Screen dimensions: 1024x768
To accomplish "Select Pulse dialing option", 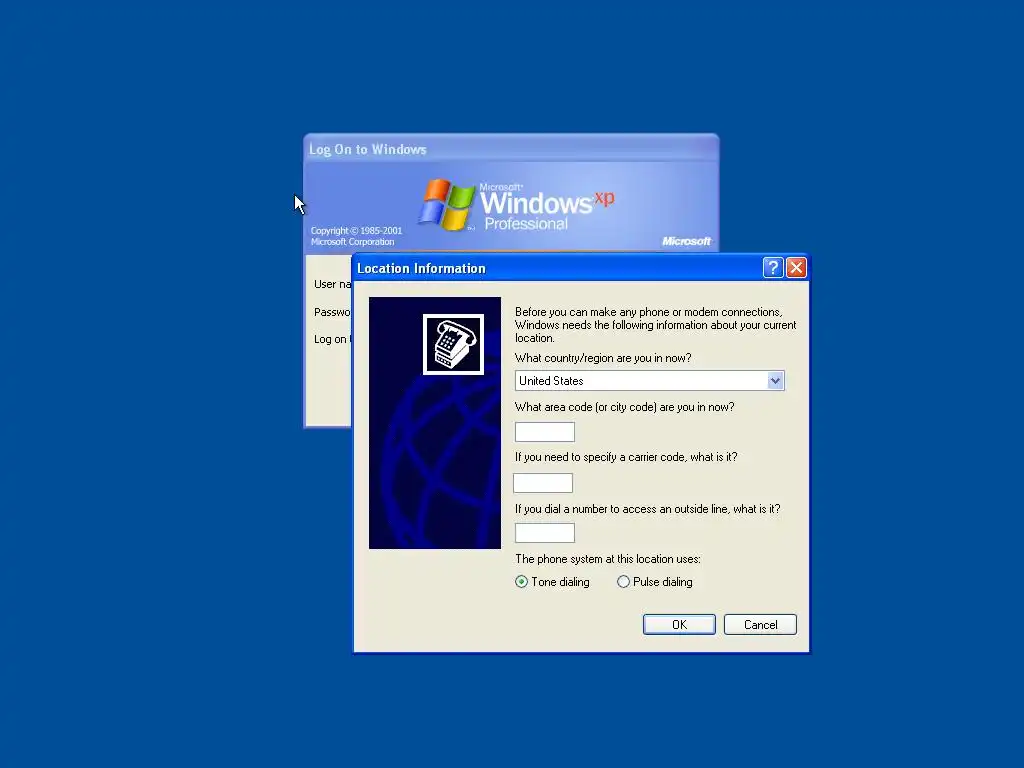I will pyautogui.click(x=654, y=582).
